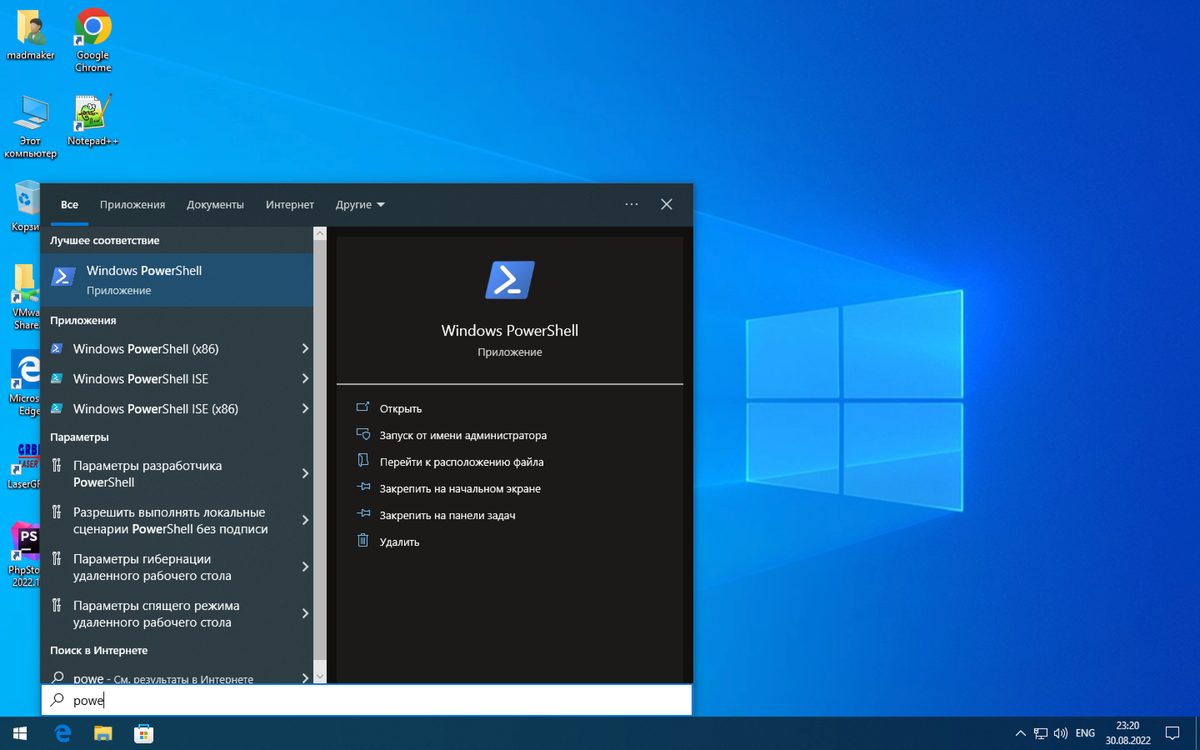Expand 'Разрешить выполнять локальные сценарии' chevron
Viewport: 1200px width, 750px height.
click(x=305, y=520)
